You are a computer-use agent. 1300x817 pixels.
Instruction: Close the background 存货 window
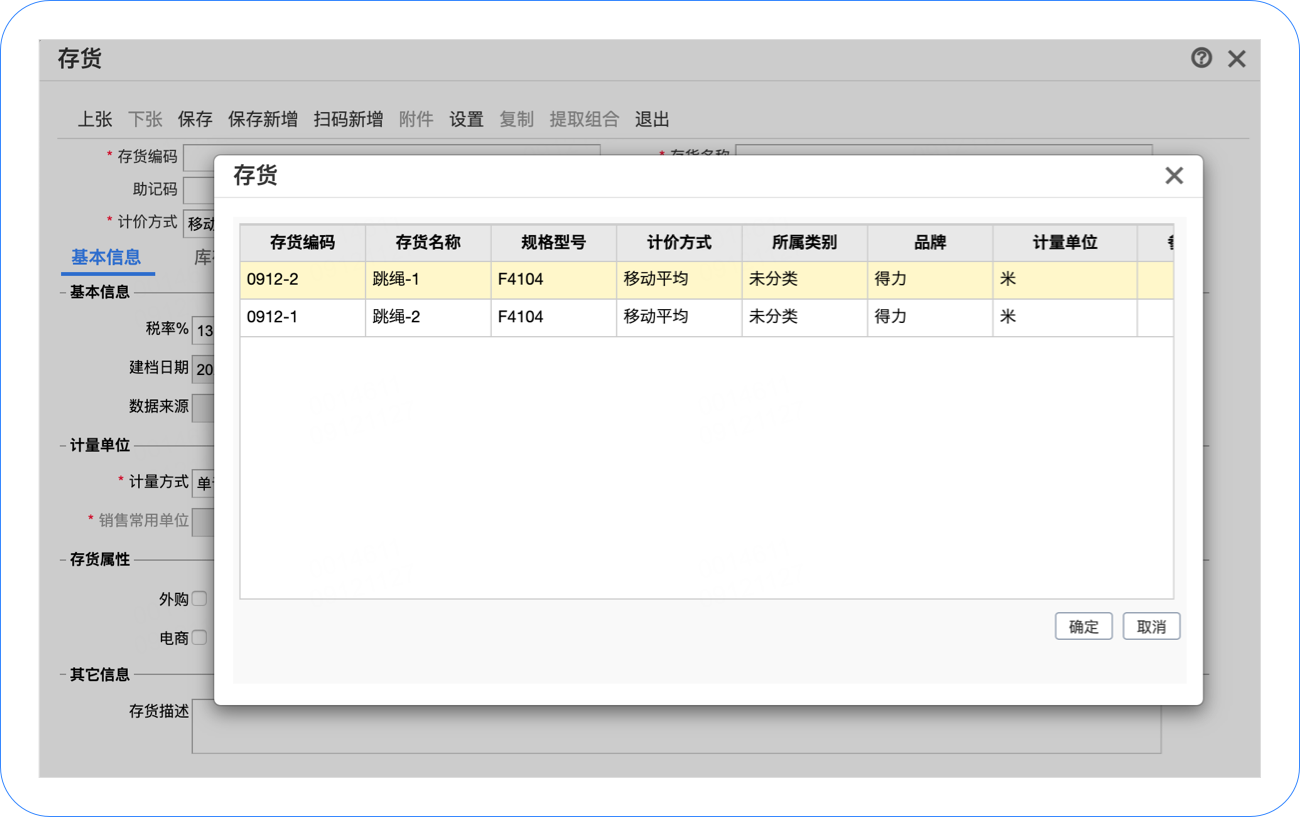point(1237,59)
